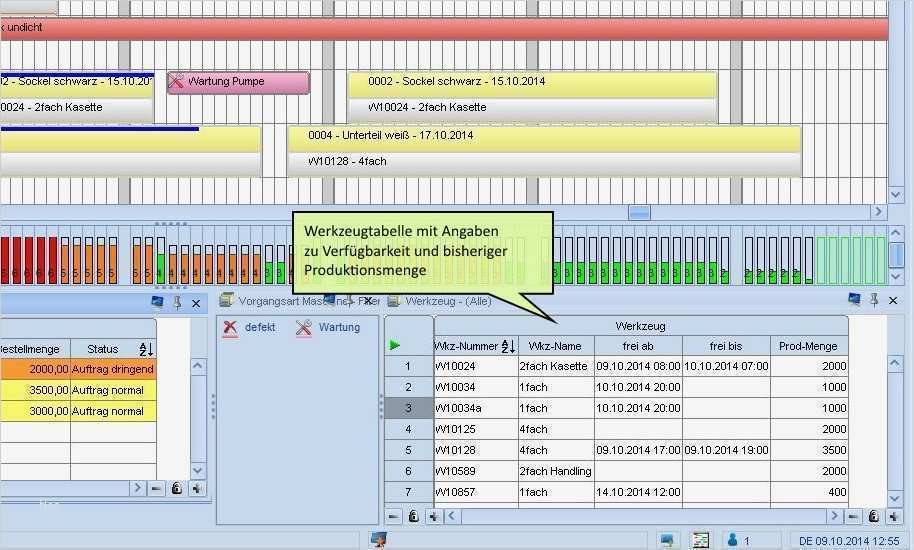Sort the Status column with A-Z icon
The image size is (914, 550).
pyautogui.click(x=146, y=349)
